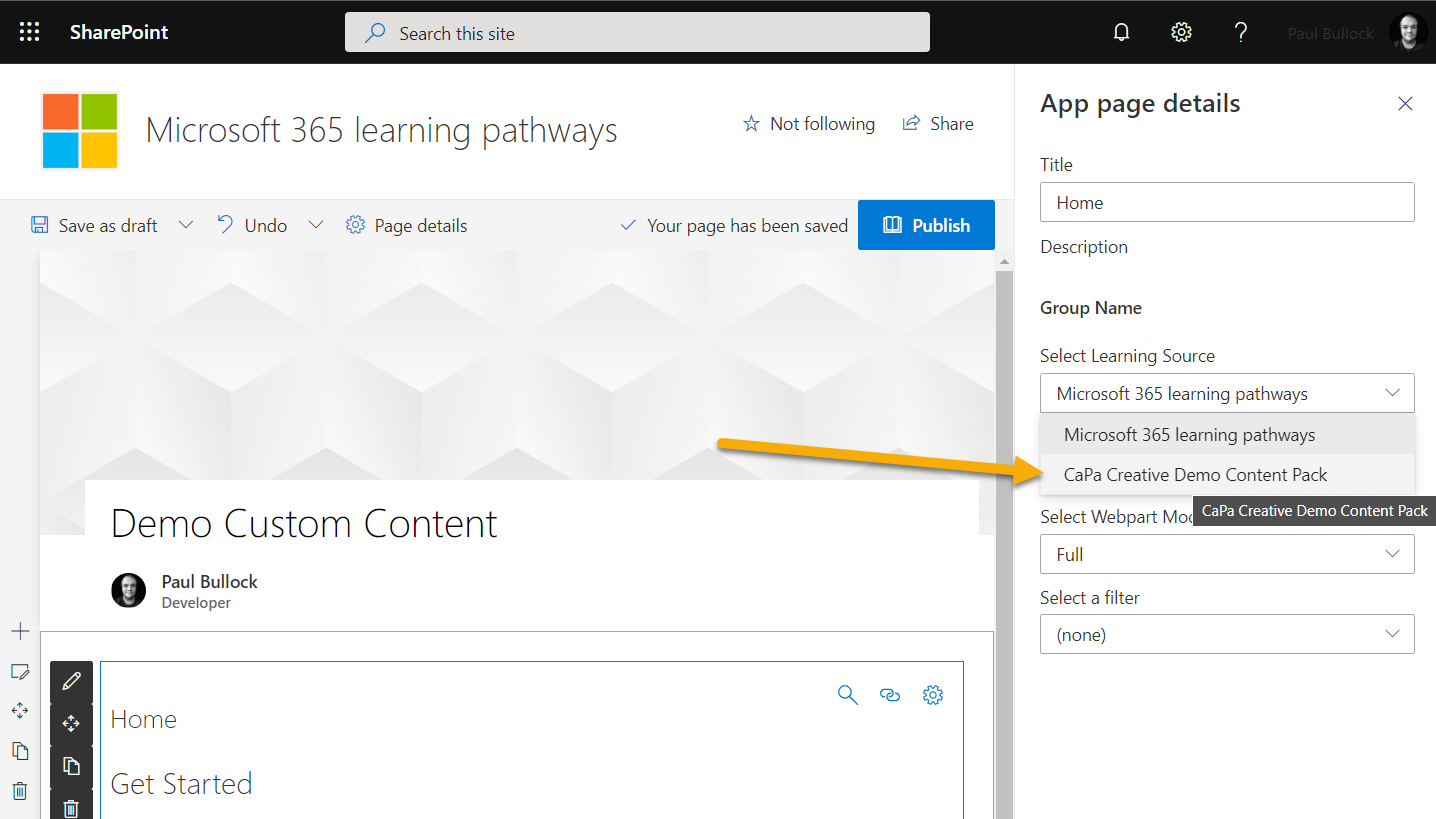Open the notifications bell
The height and width of the screenshot is (819, 1436).
pyautogui.click(x=1121, y=31)
